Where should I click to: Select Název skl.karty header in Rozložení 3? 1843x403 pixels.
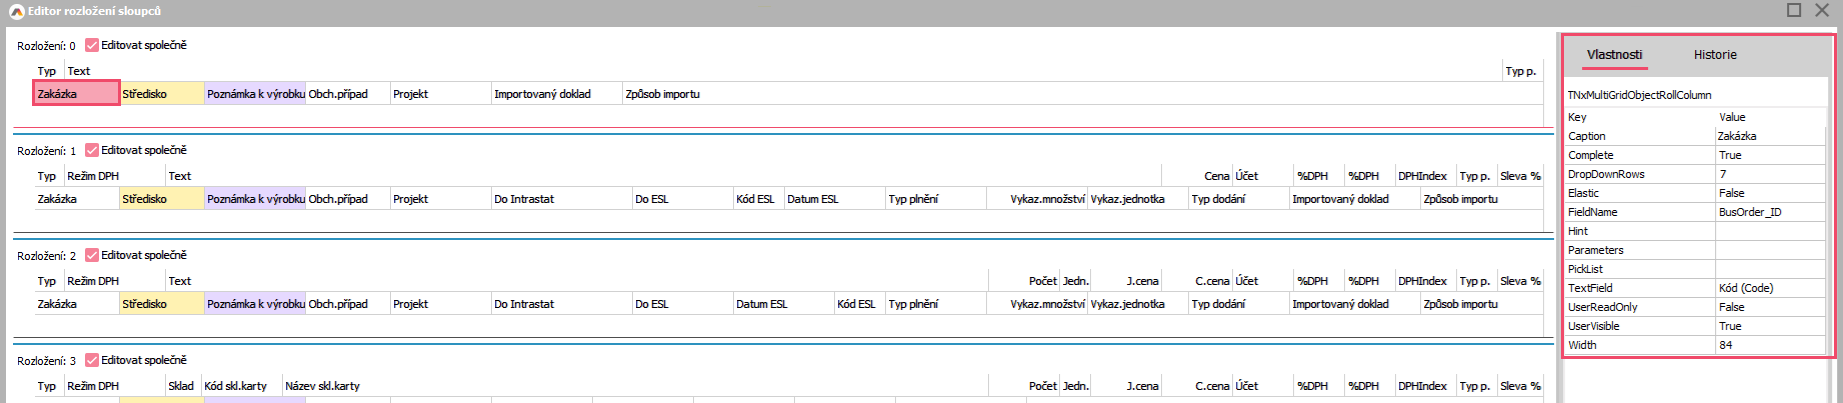322,386
